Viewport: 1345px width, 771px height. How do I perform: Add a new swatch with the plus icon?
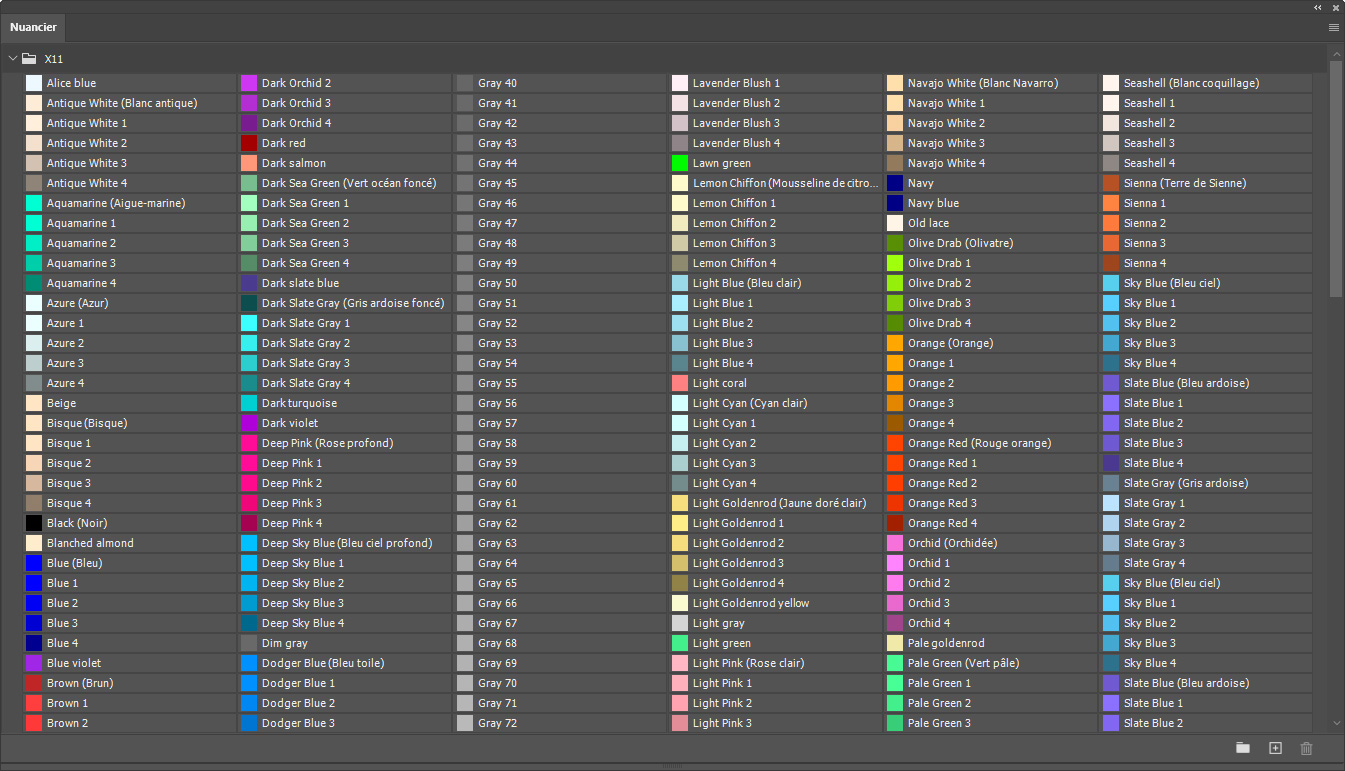click(x=1275, y=747)
